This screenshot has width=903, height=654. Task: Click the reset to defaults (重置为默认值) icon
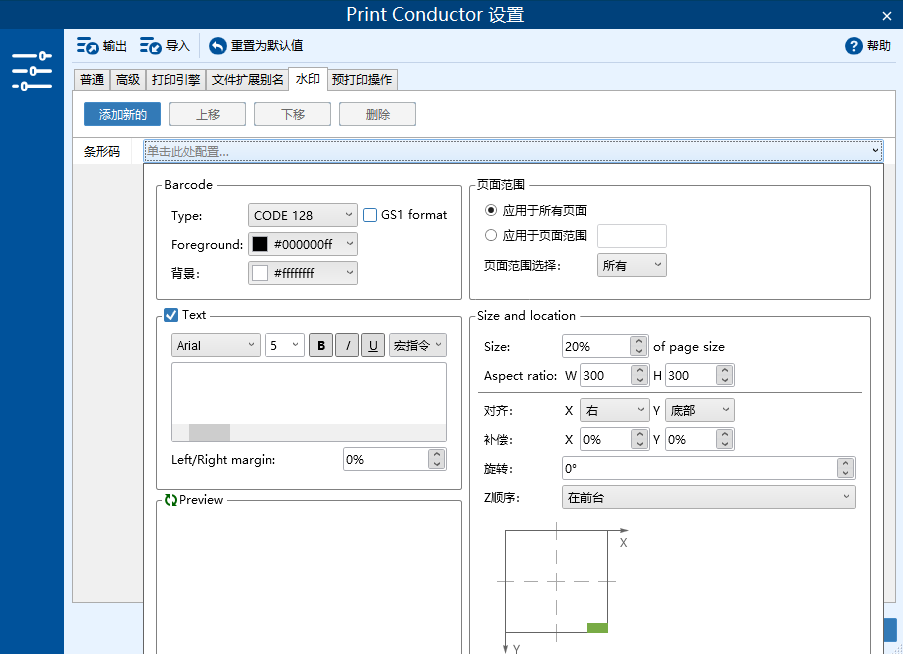[218, 46]
